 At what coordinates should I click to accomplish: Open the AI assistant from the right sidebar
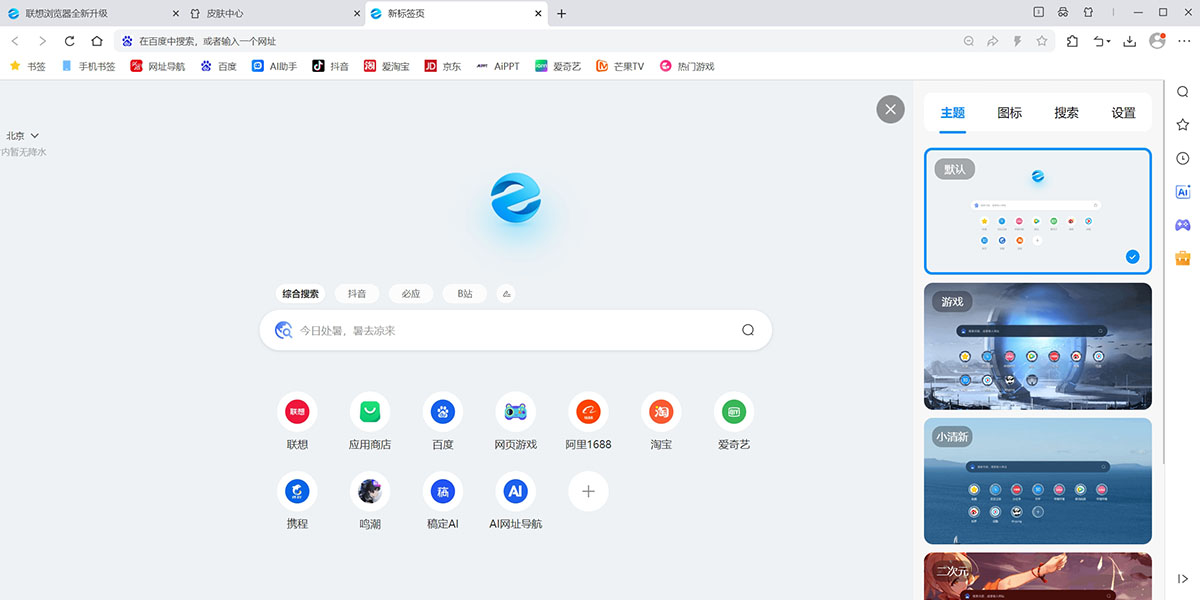(1182, 191)
